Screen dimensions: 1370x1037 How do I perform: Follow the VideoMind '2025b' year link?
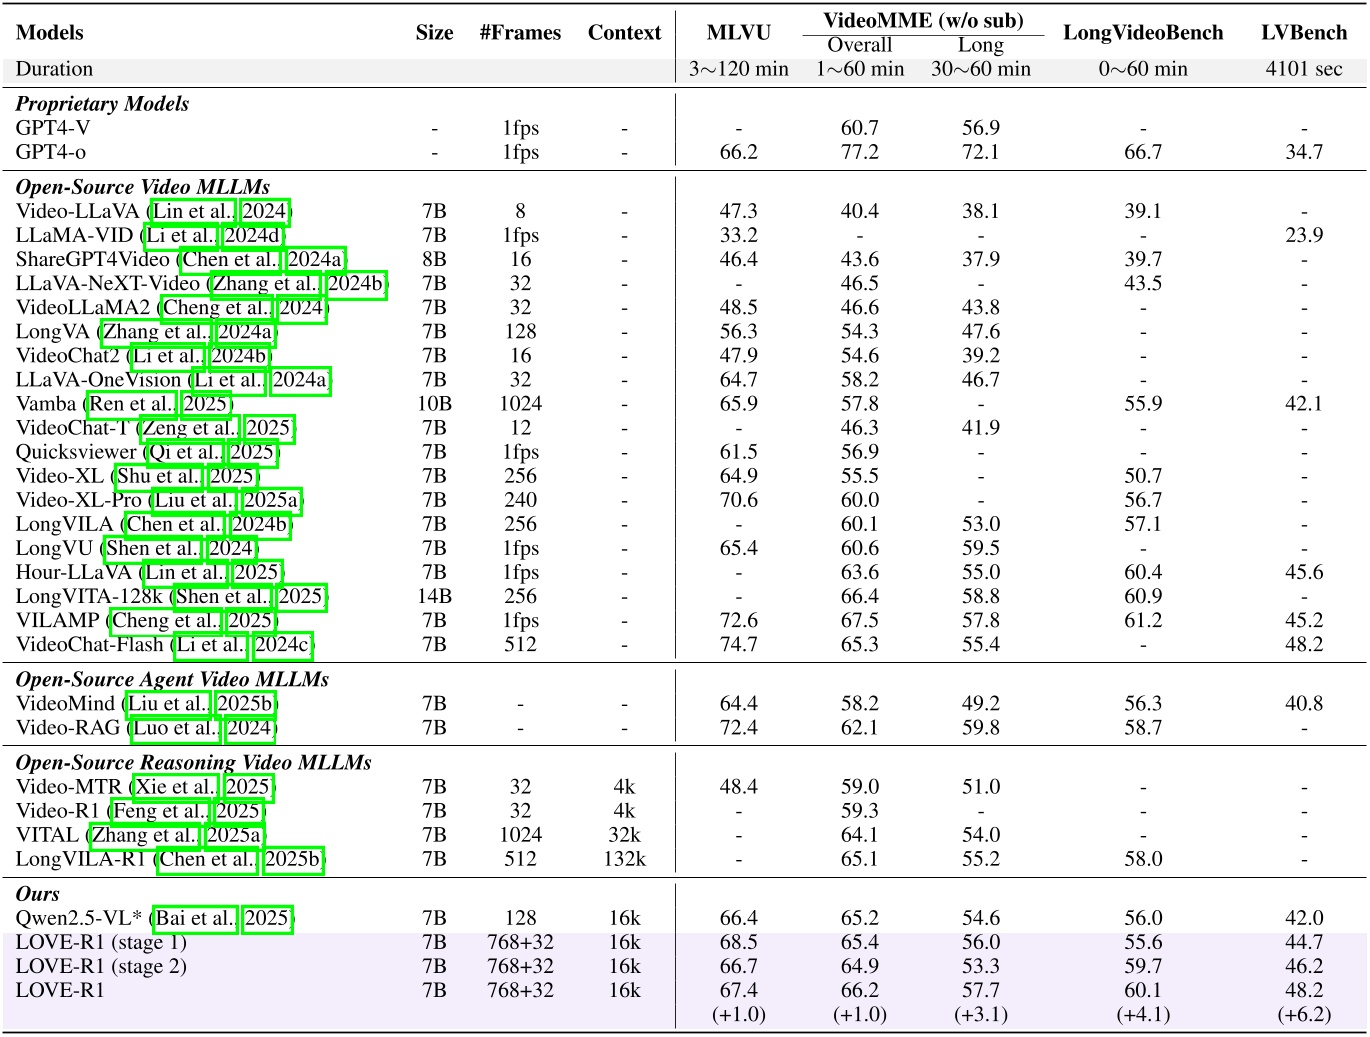[246, 704]
